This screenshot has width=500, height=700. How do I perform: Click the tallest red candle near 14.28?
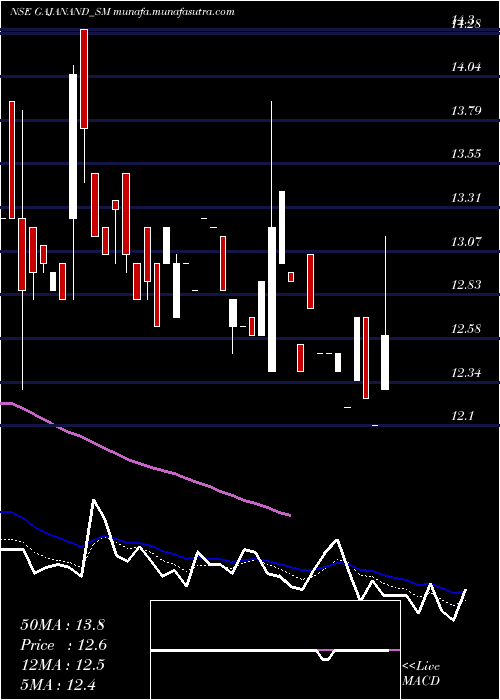pyautogui.click(x=84, y=79)
